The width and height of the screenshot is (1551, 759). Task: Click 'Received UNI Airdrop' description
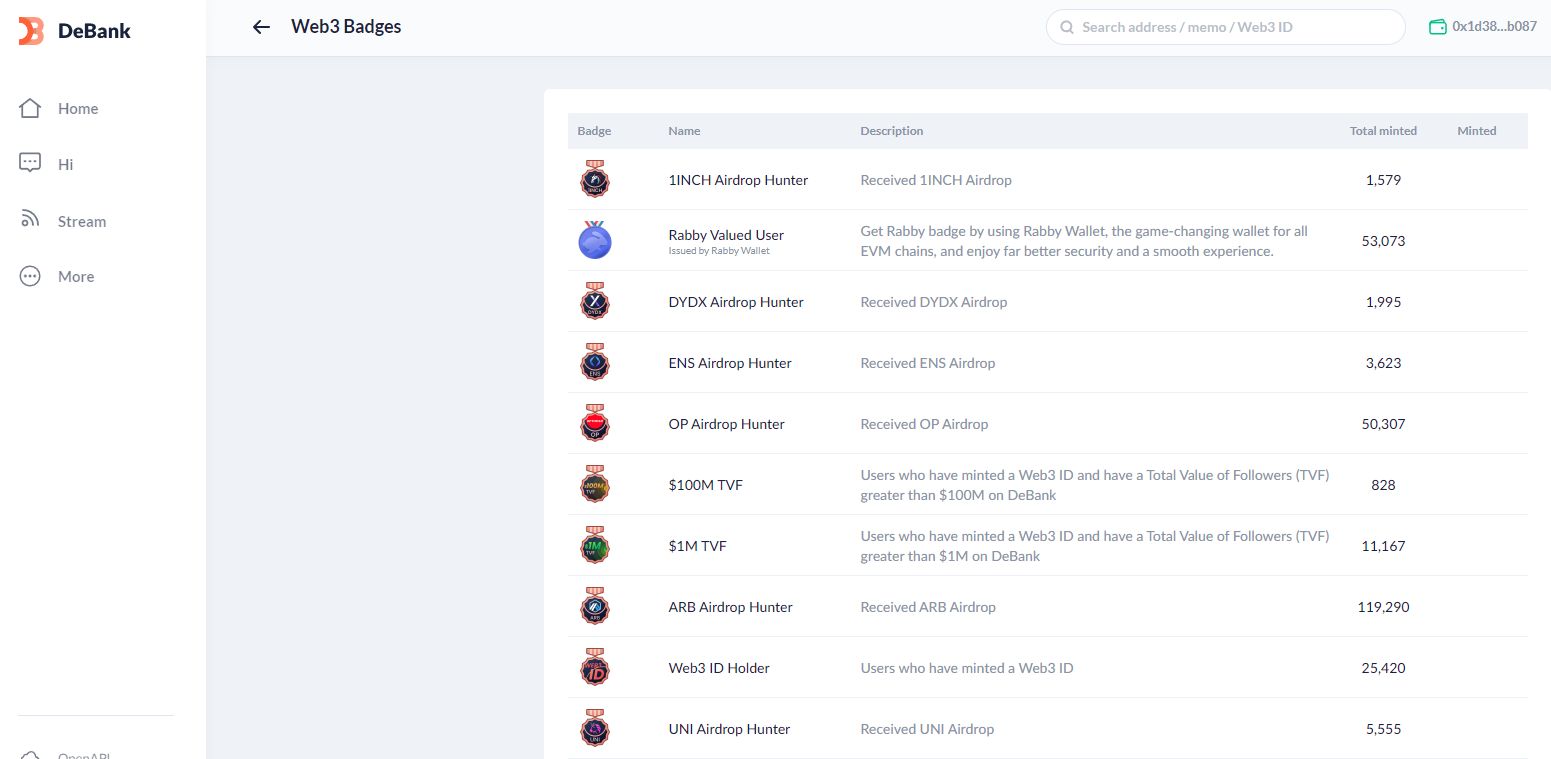click(927, 729)
